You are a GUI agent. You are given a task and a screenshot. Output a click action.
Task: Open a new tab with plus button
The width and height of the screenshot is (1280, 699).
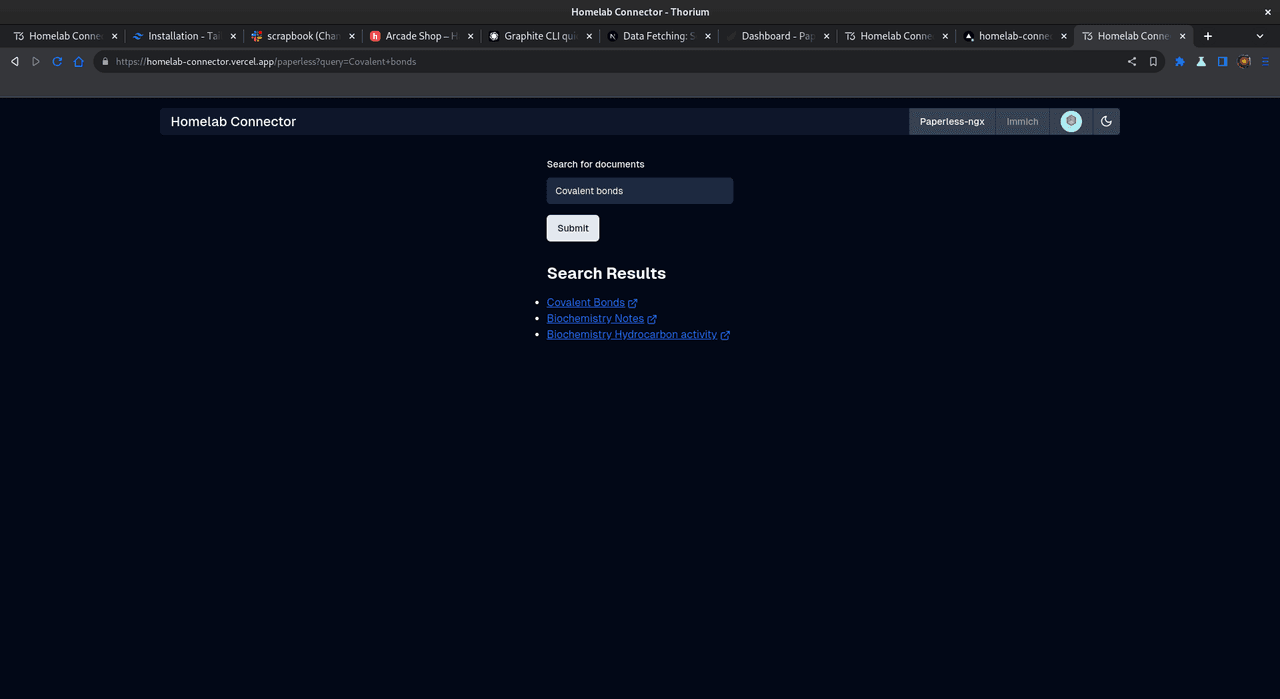(1208, 36)
